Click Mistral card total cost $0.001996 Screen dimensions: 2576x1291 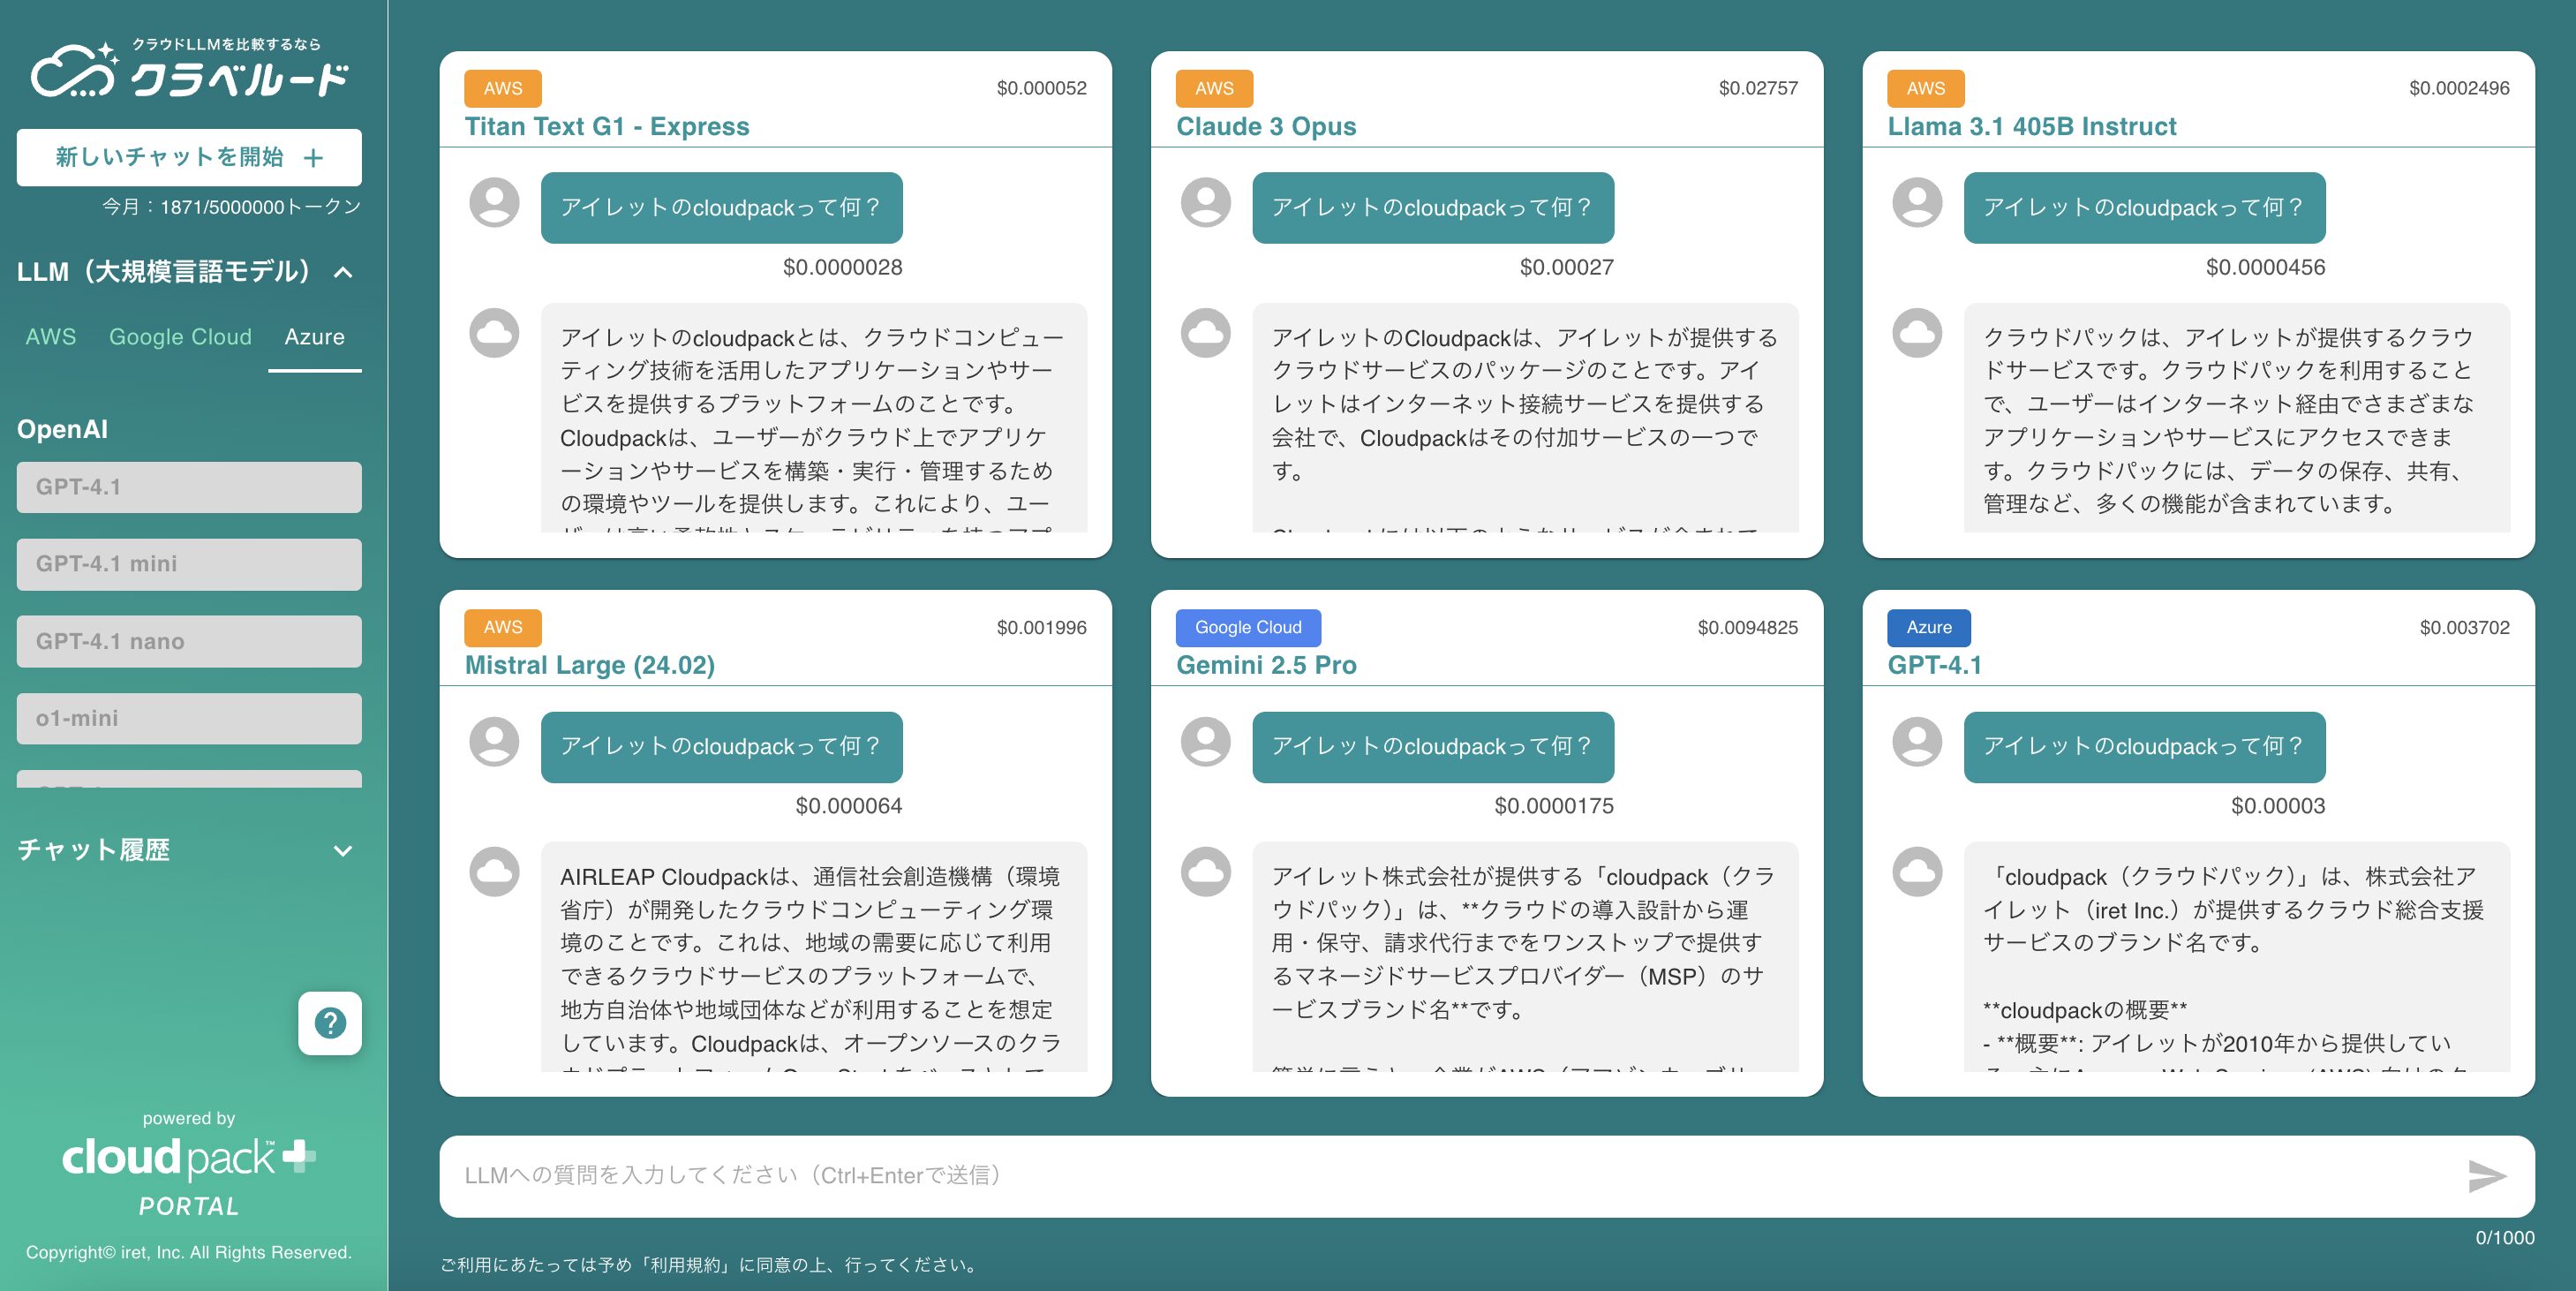[1041, 627]
